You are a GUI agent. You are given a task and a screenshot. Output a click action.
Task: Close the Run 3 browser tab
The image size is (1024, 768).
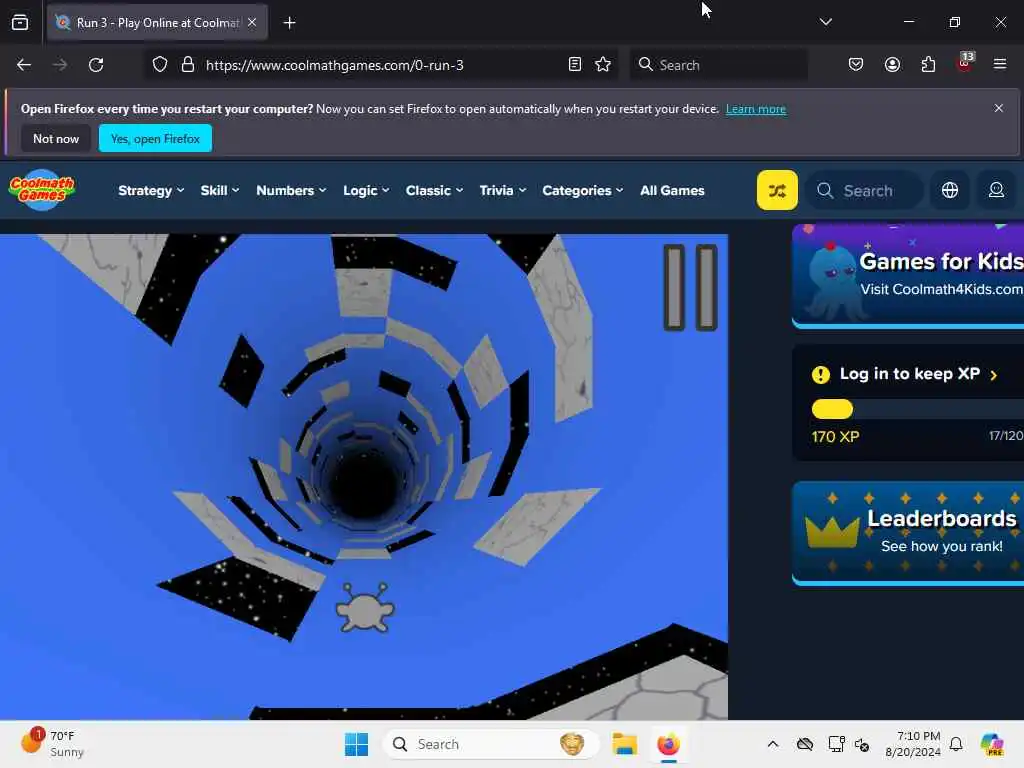pyautogui.click(x=252, y=22)
